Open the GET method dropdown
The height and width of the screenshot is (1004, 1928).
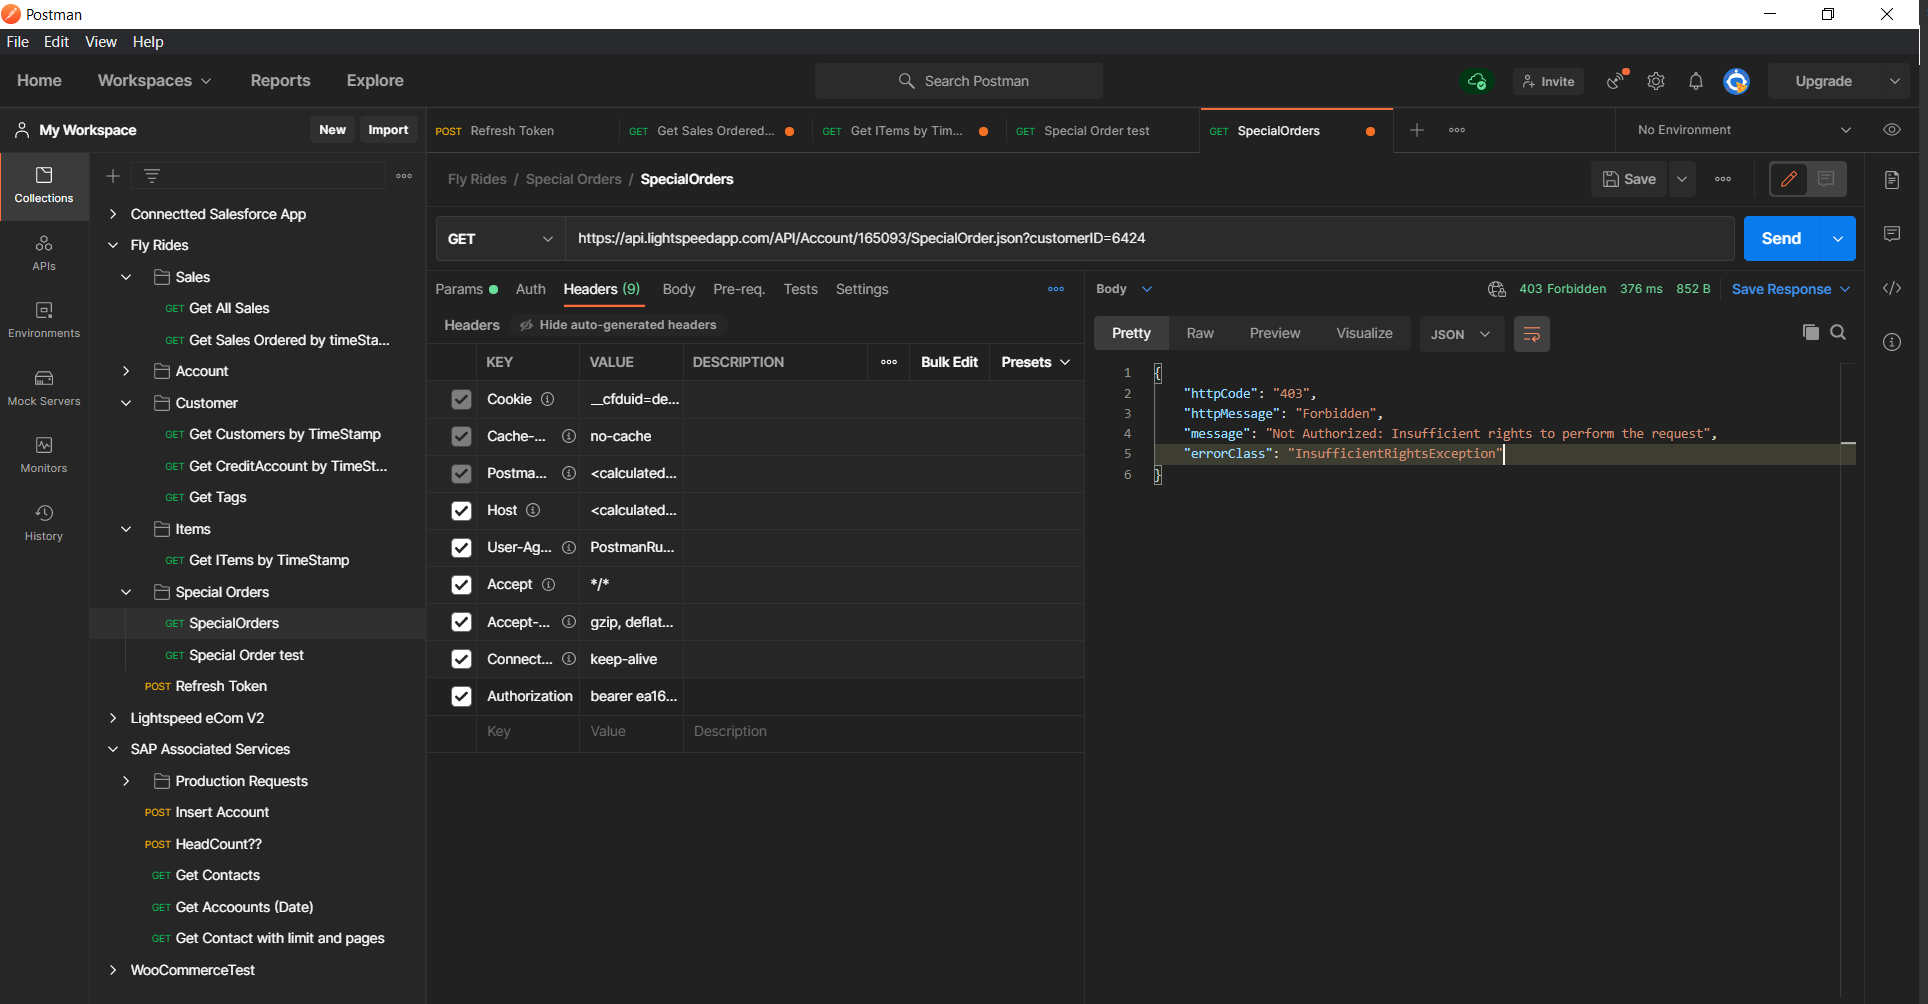500,239
